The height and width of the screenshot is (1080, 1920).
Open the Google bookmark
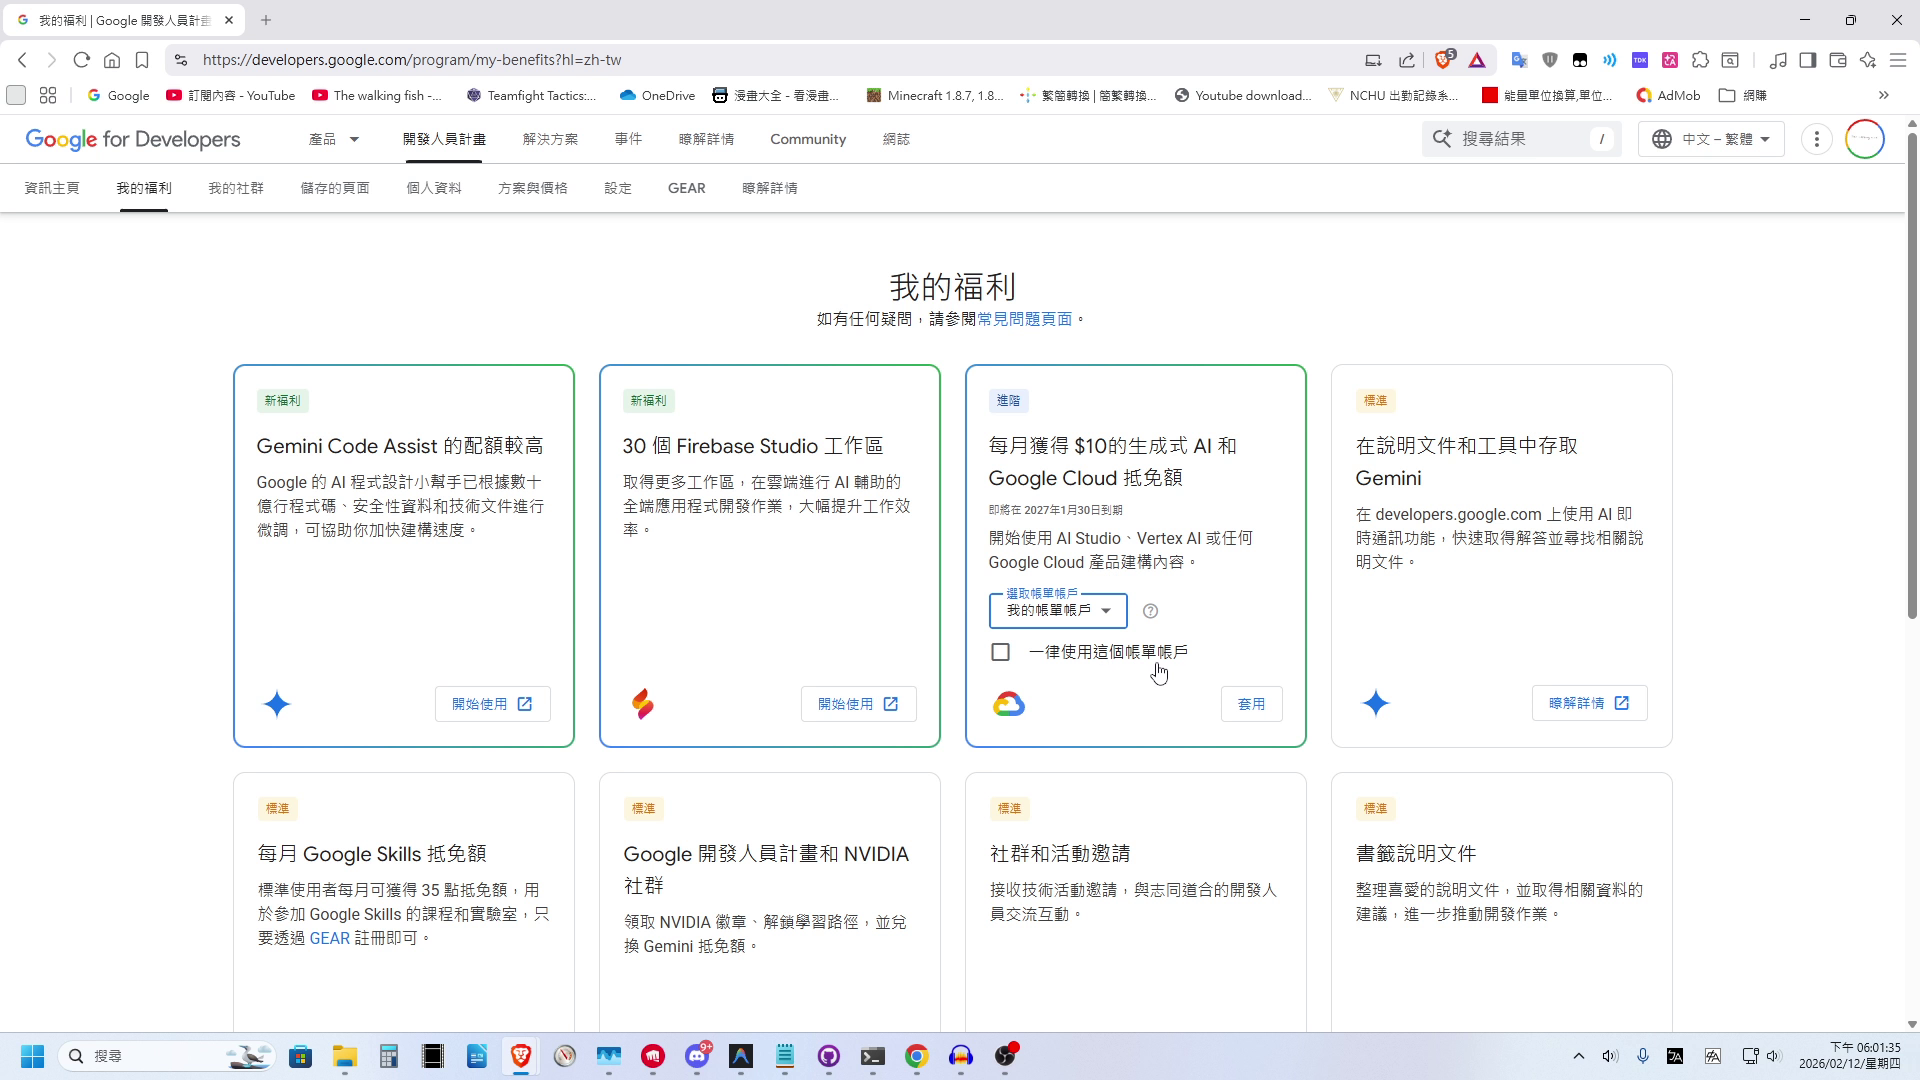click(x=118, y=95)
